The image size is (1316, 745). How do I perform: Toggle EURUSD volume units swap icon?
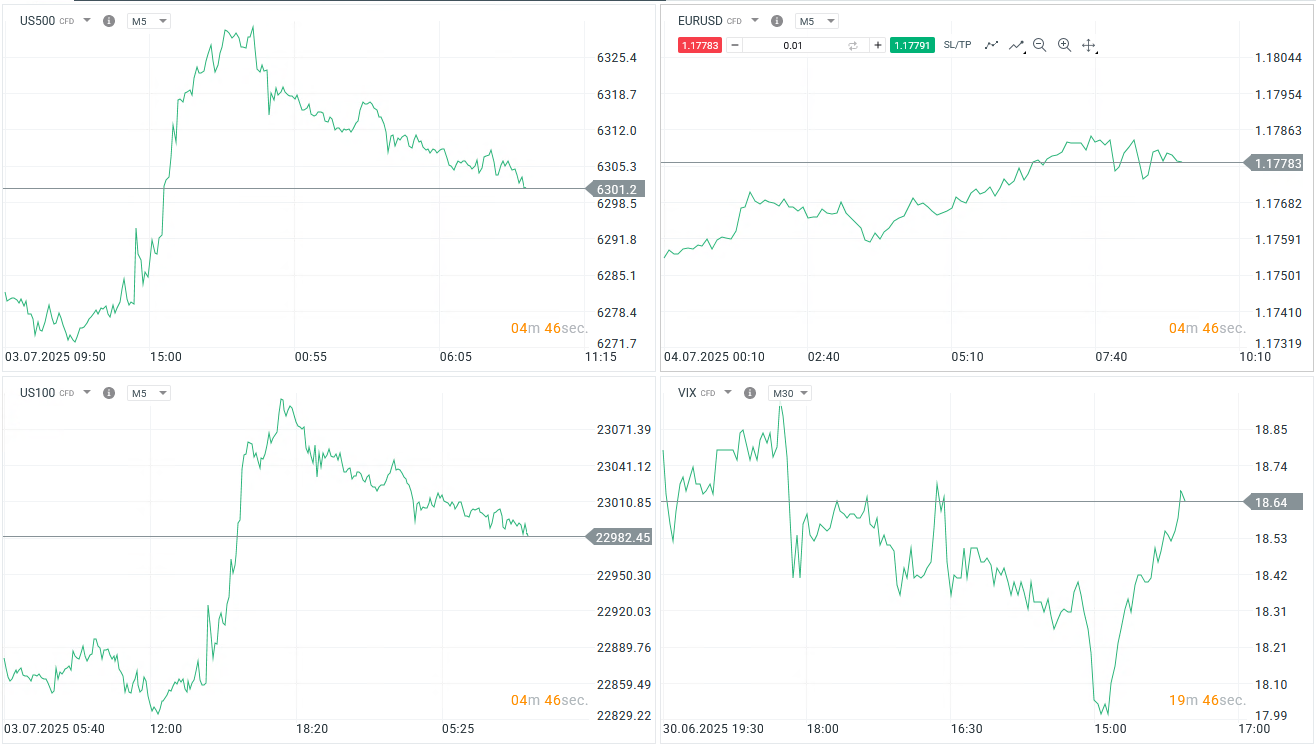coord(853,45)
